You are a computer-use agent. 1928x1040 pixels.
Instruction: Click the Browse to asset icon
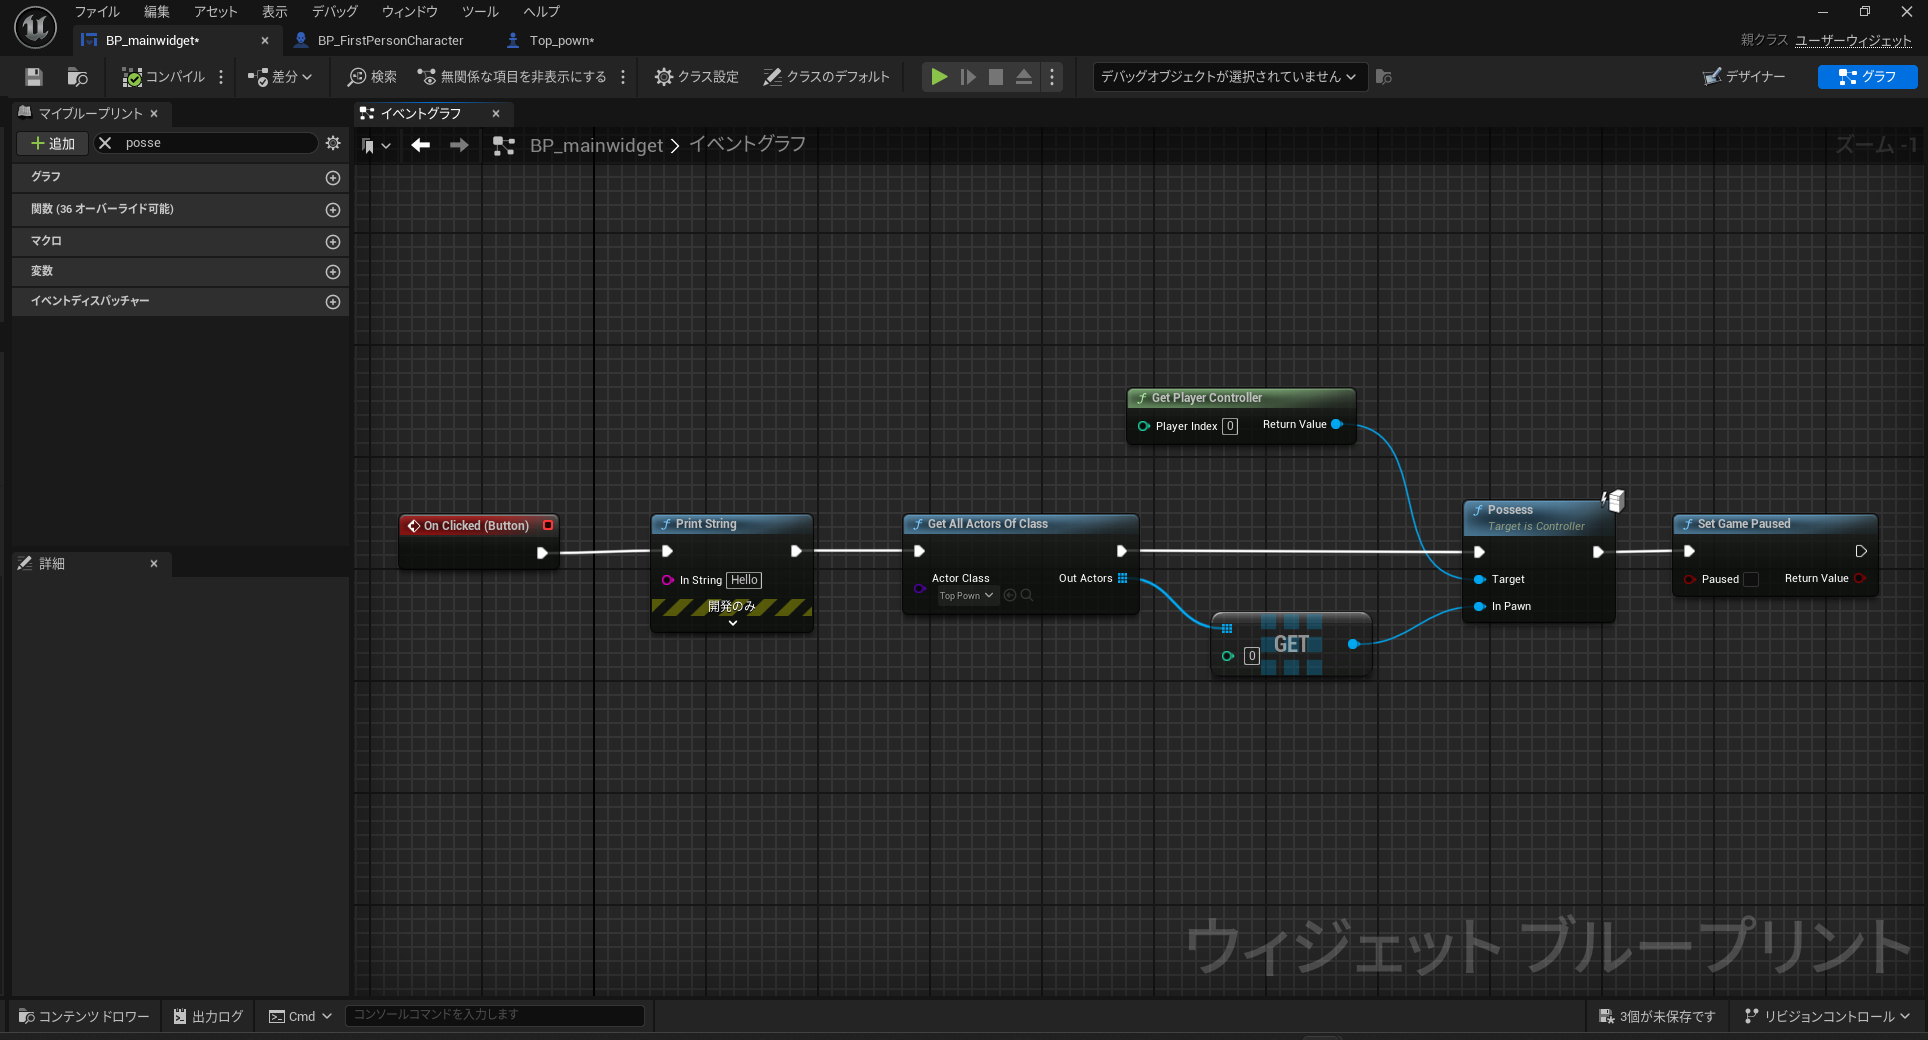(x=77, y=77)
